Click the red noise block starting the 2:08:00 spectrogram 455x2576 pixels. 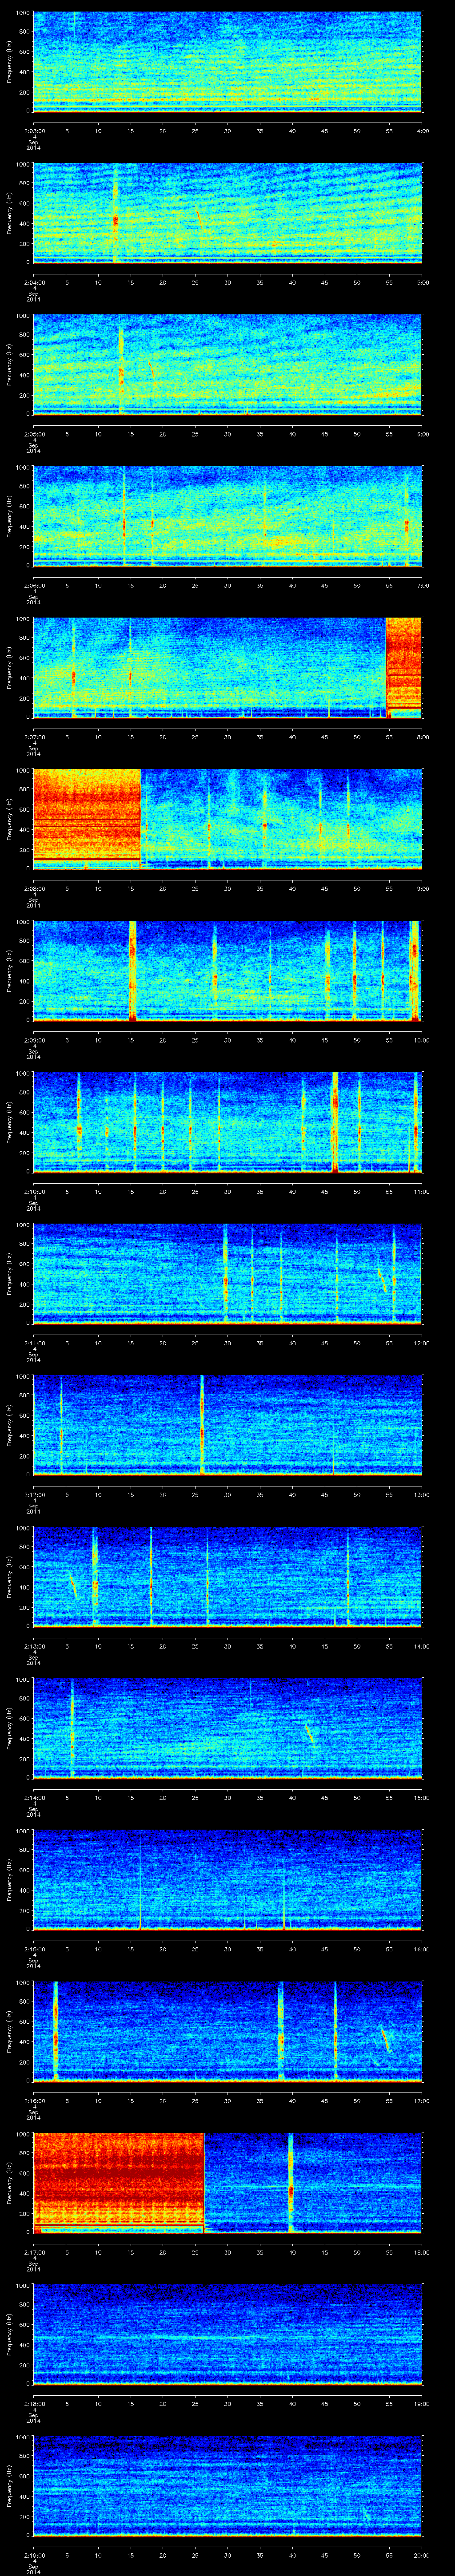click(86, 818)
